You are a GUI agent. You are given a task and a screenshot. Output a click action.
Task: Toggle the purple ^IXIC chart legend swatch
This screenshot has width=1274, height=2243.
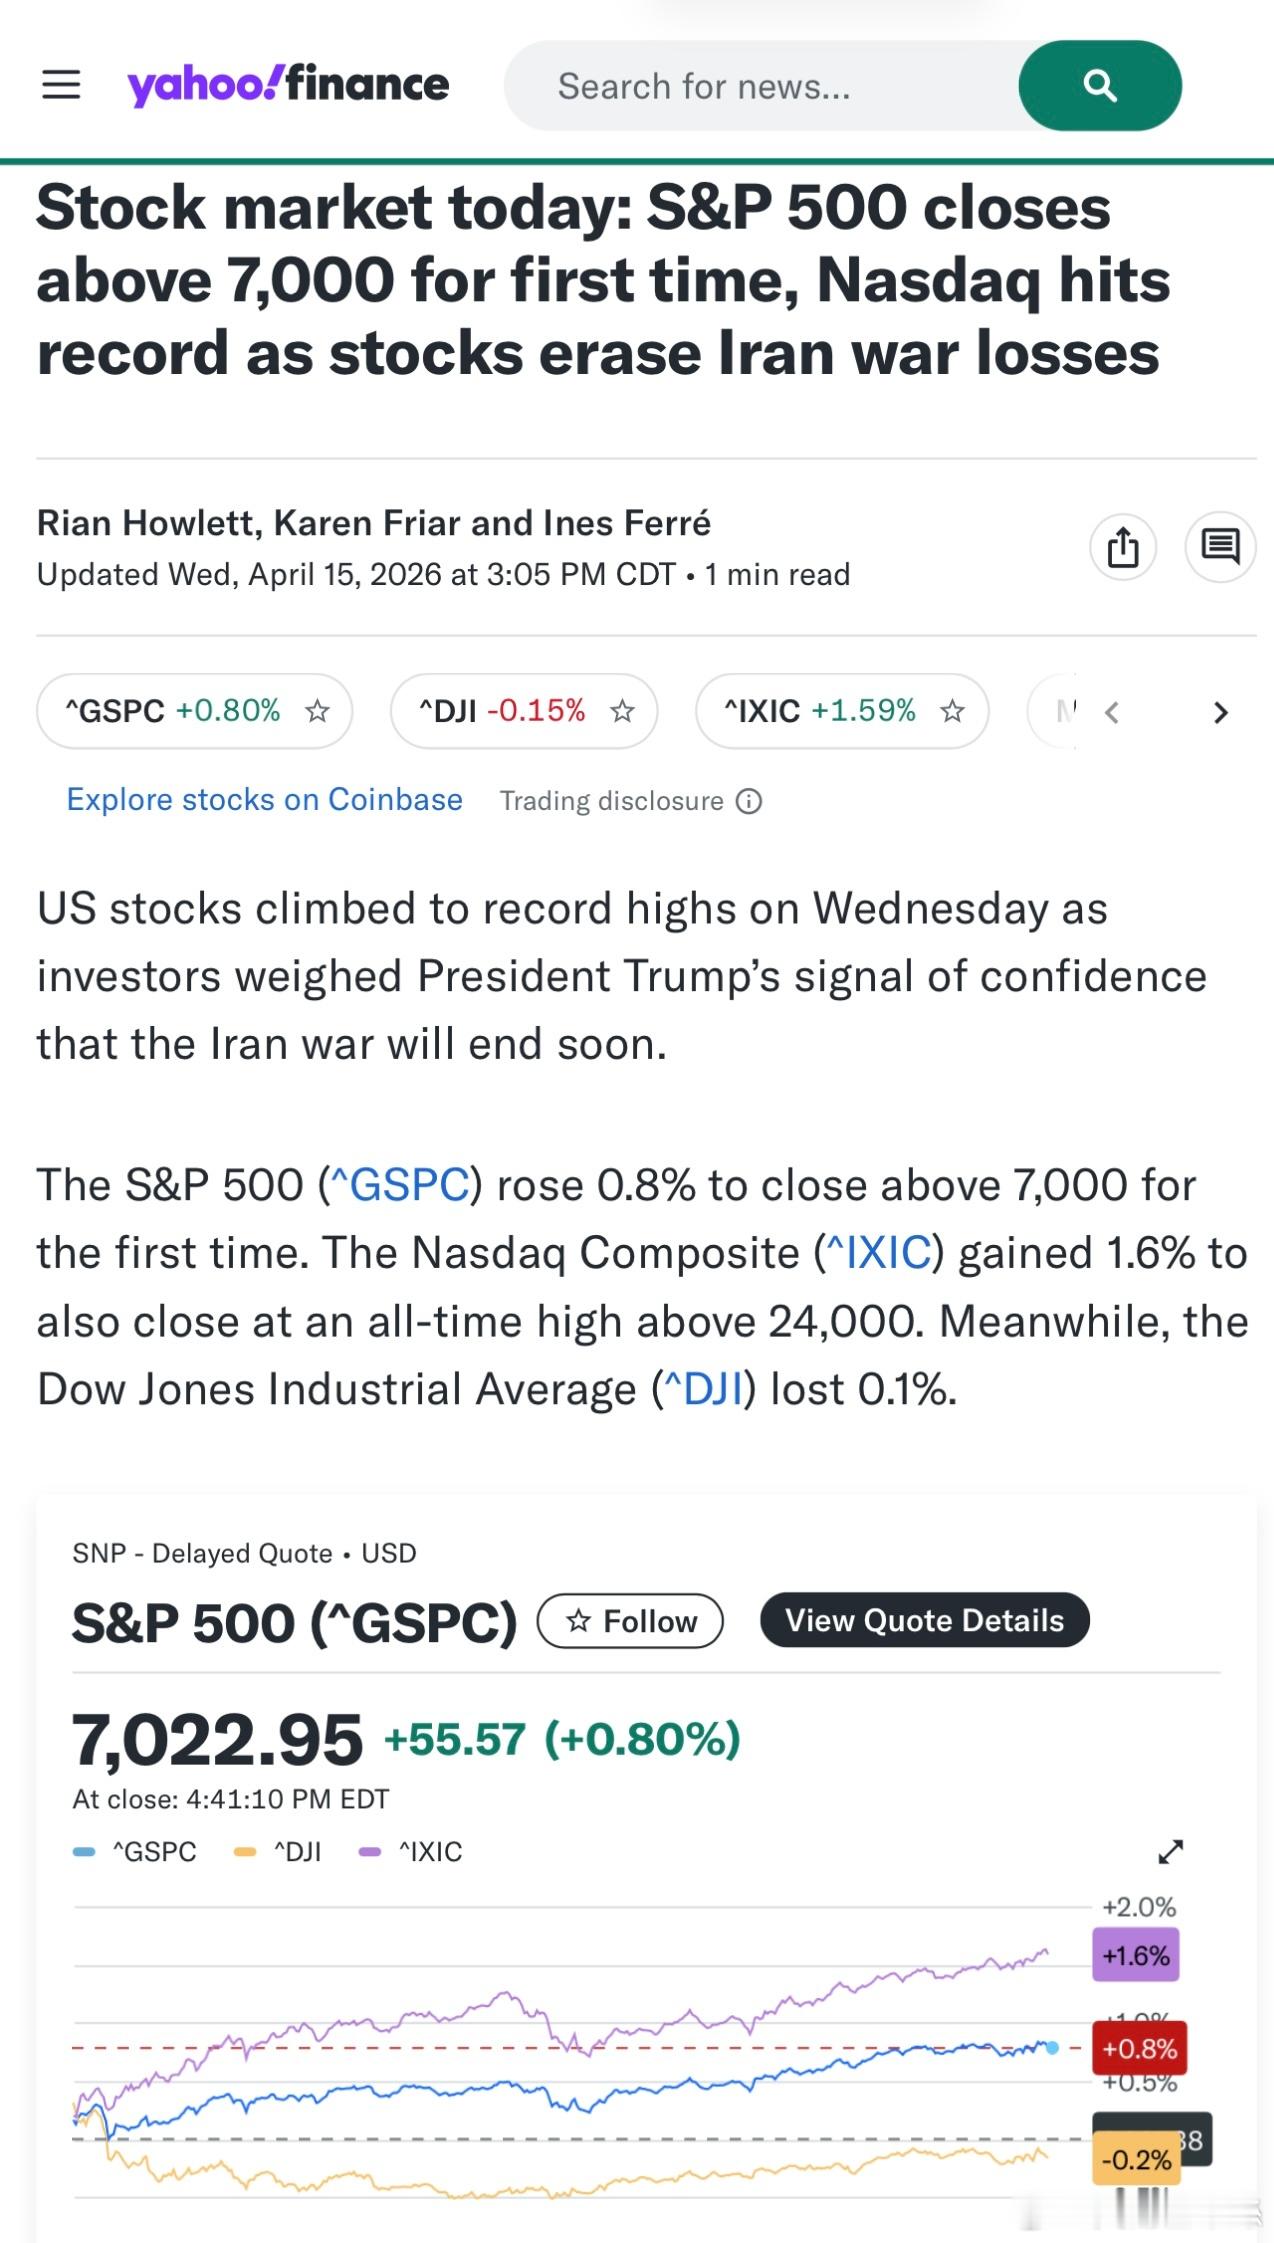tap(369, 1852)
